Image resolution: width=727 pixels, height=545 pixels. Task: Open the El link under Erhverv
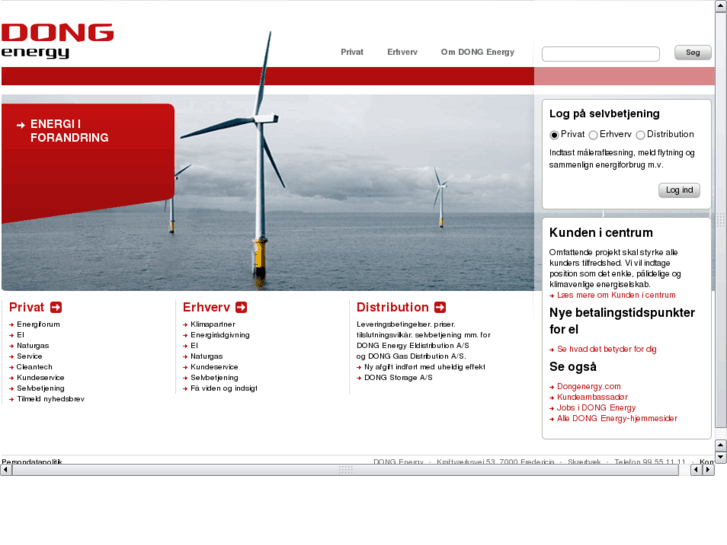(194, 346)
